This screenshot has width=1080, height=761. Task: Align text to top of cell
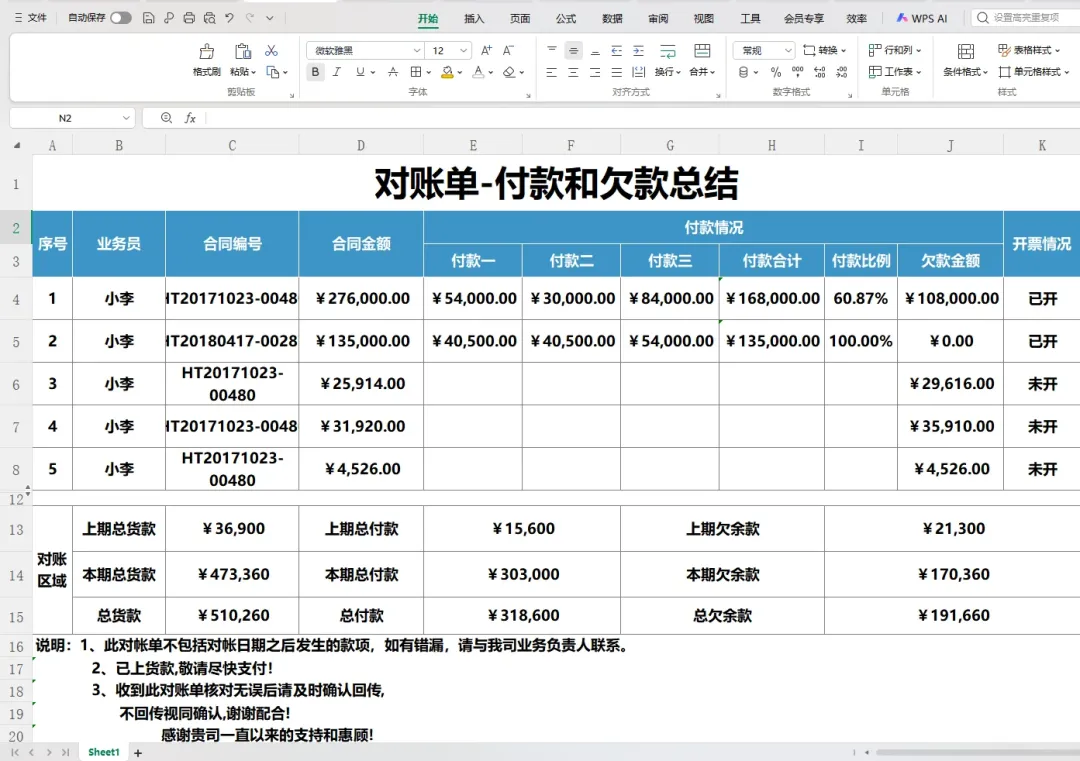click(x=552, y=50)
